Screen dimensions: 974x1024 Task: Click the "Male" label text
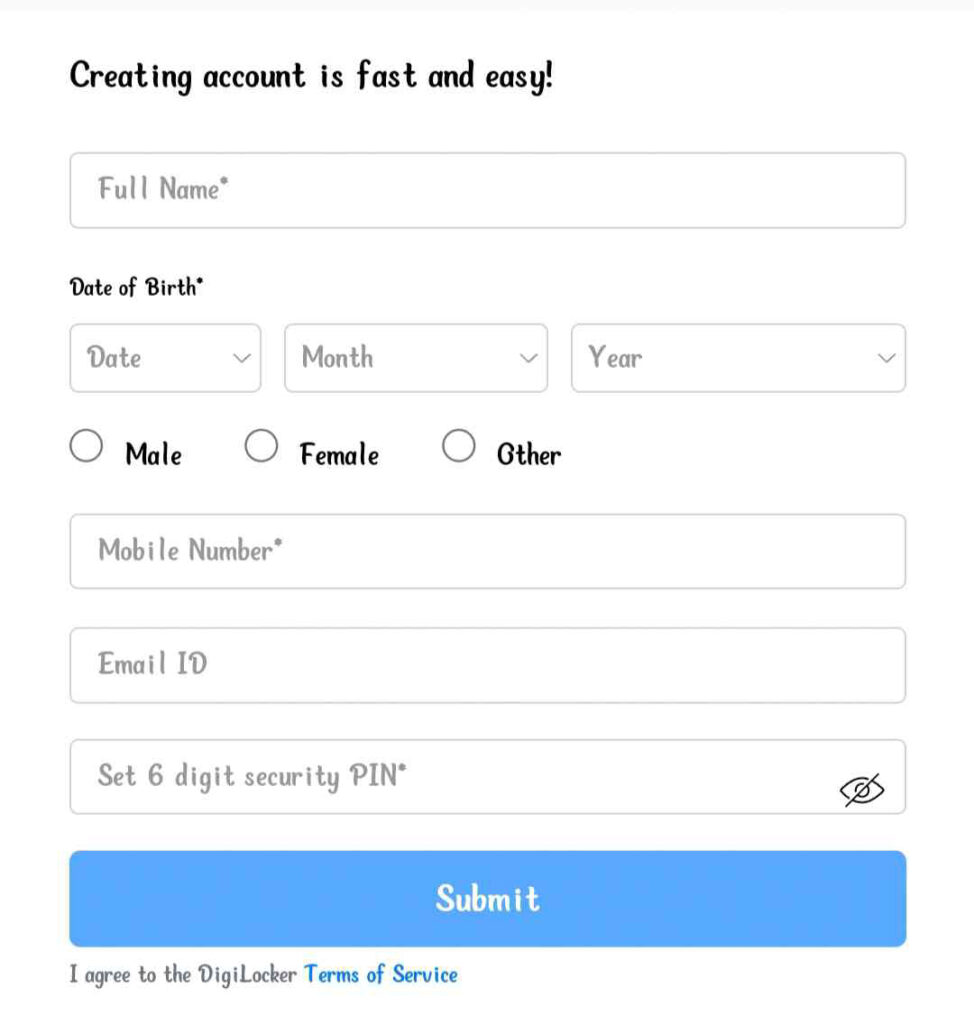pyautogui.click(x=154, y=456)
